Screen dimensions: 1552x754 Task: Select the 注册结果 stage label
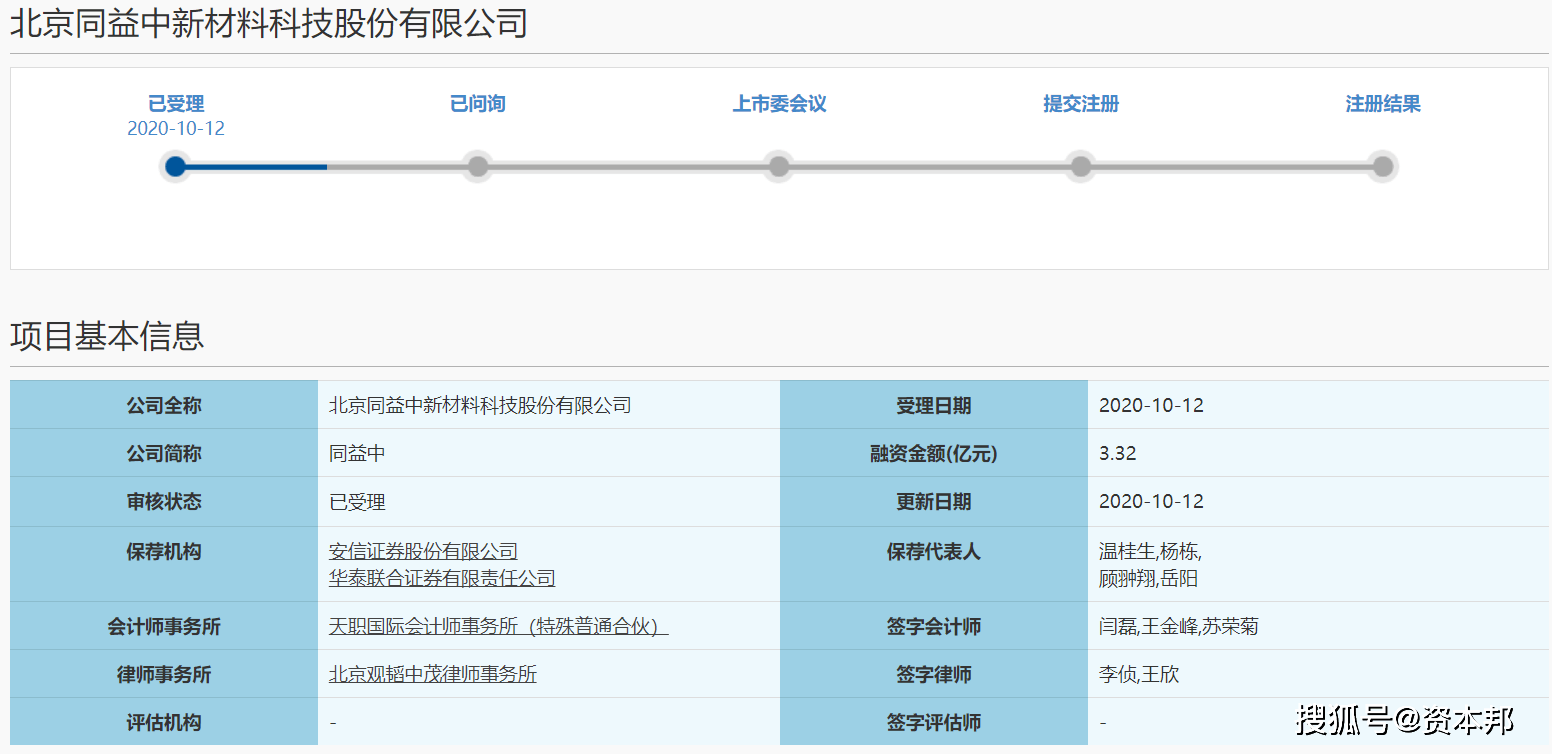tap(1382, 104)
